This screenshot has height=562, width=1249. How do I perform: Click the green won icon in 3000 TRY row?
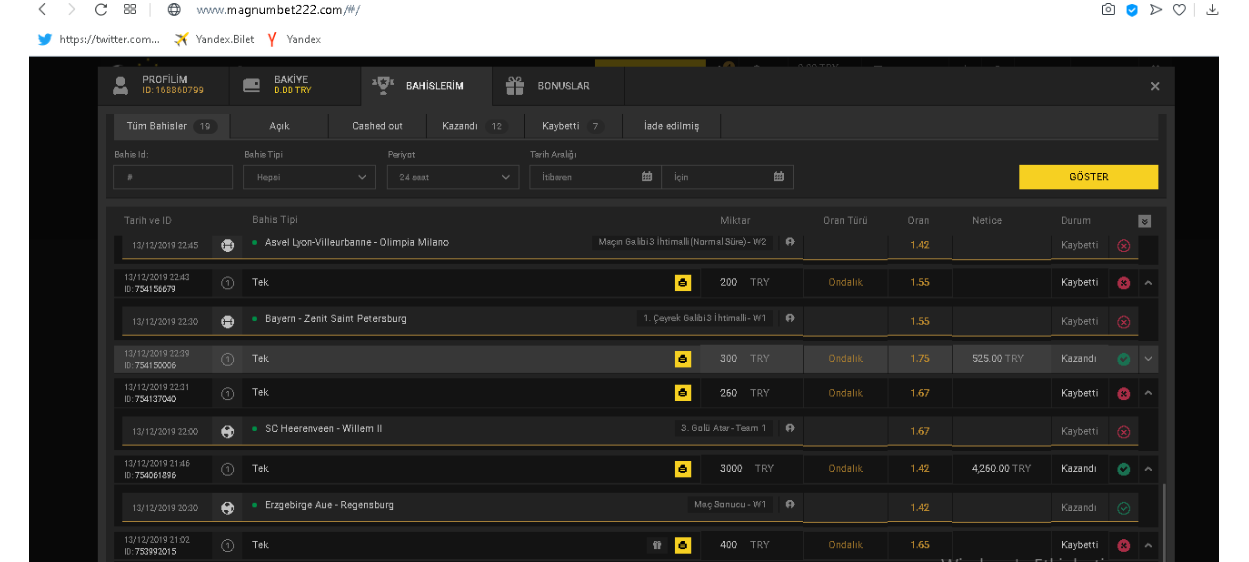(x=1123, y=469)
